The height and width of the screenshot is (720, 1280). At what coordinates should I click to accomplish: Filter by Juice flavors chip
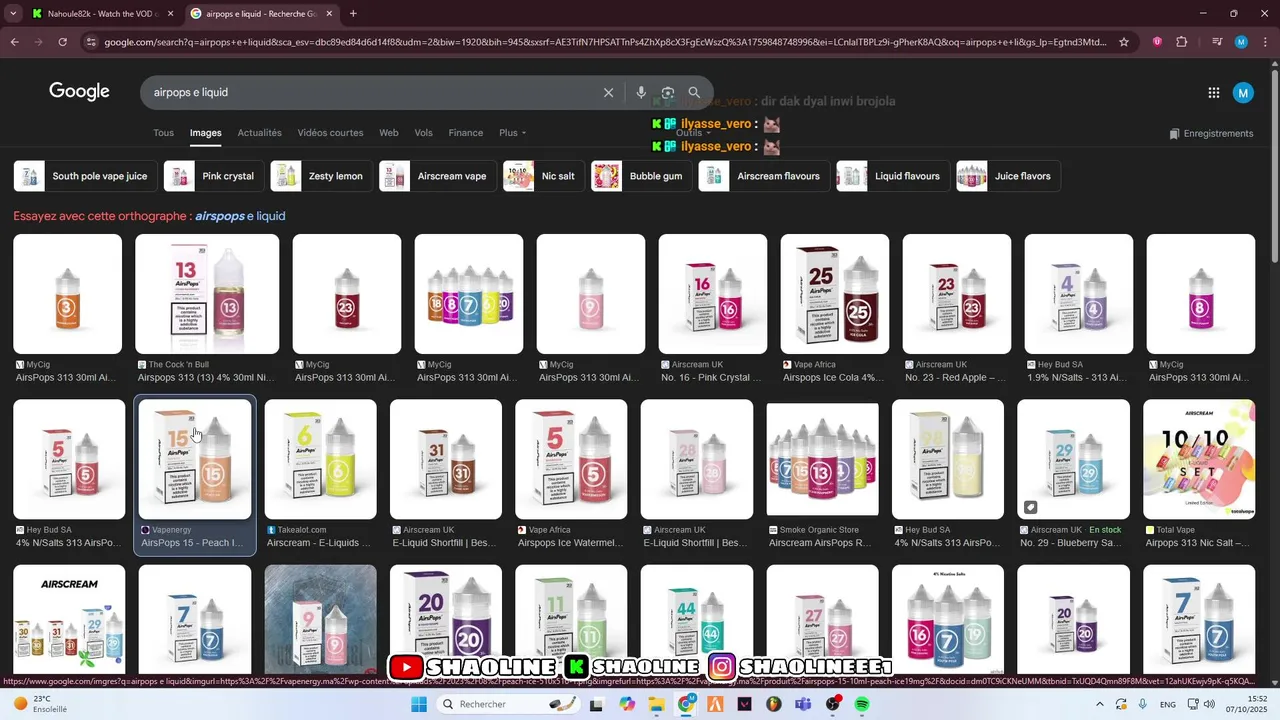tap(1008, 176)
